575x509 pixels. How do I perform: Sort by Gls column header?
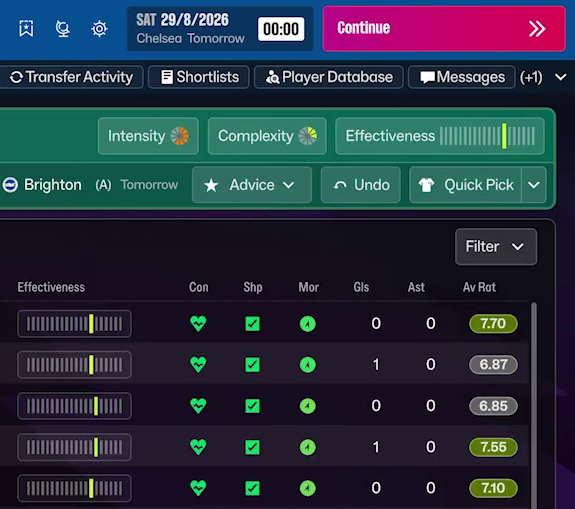[361, 287]
